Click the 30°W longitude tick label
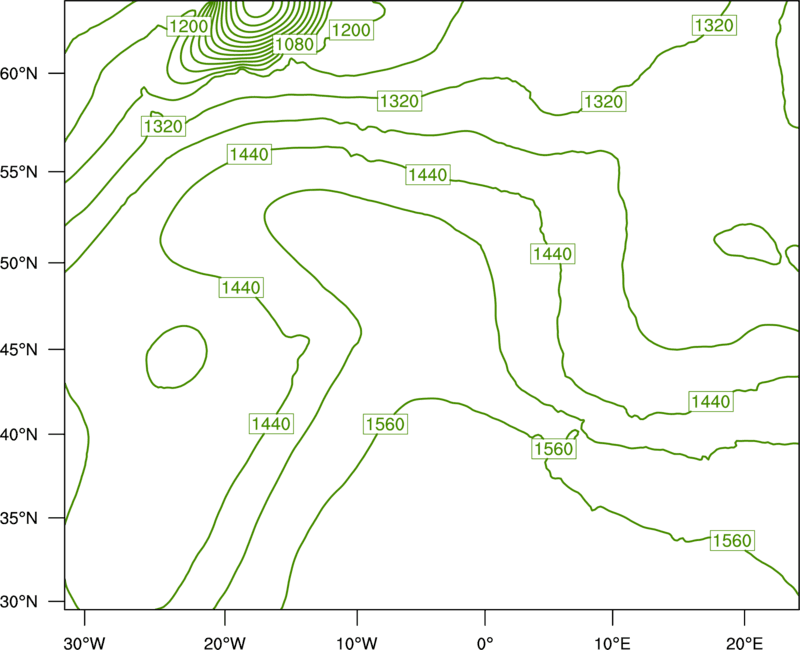The height and width of the screenshot is (650, 800). tap(85, 643)
